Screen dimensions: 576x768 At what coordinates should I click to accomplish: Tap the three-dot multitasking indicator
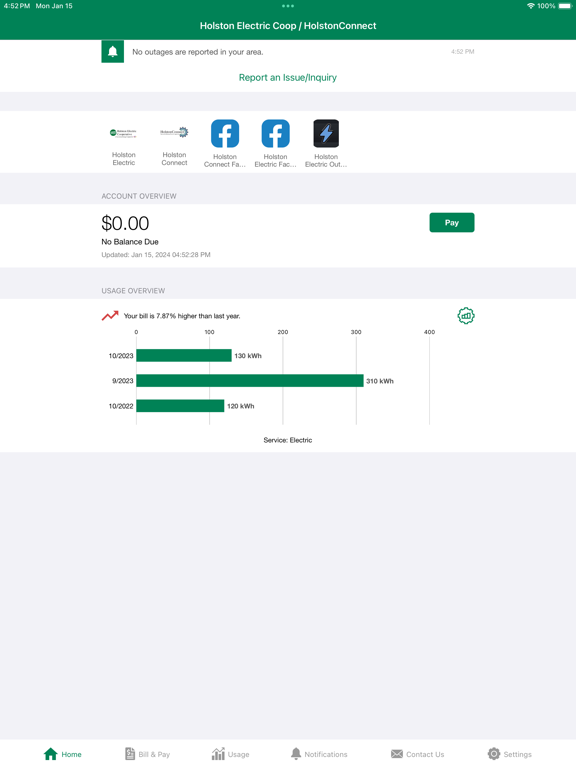288,6
